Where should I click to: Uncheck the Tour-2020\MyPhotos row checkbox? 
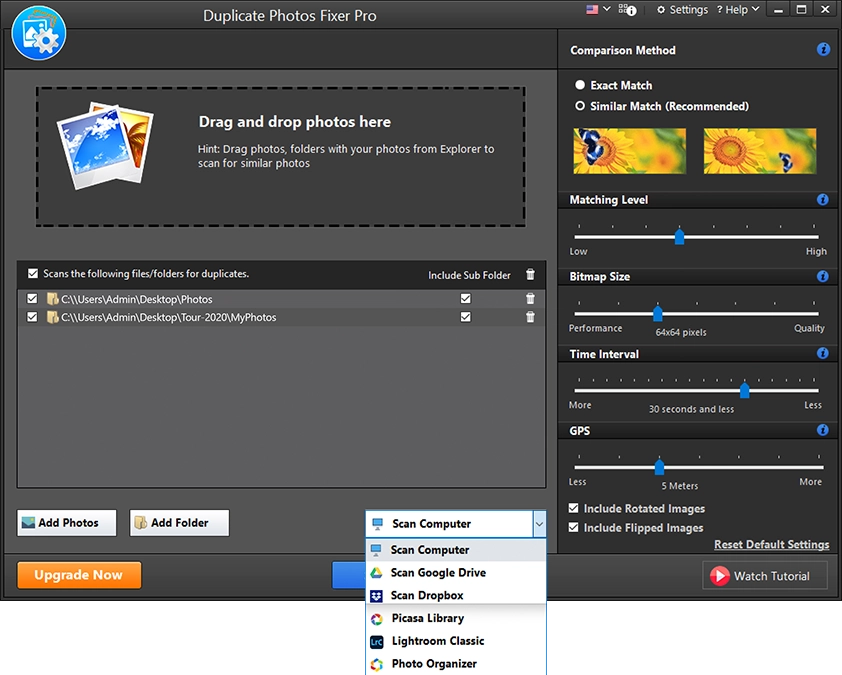(32, 317)
